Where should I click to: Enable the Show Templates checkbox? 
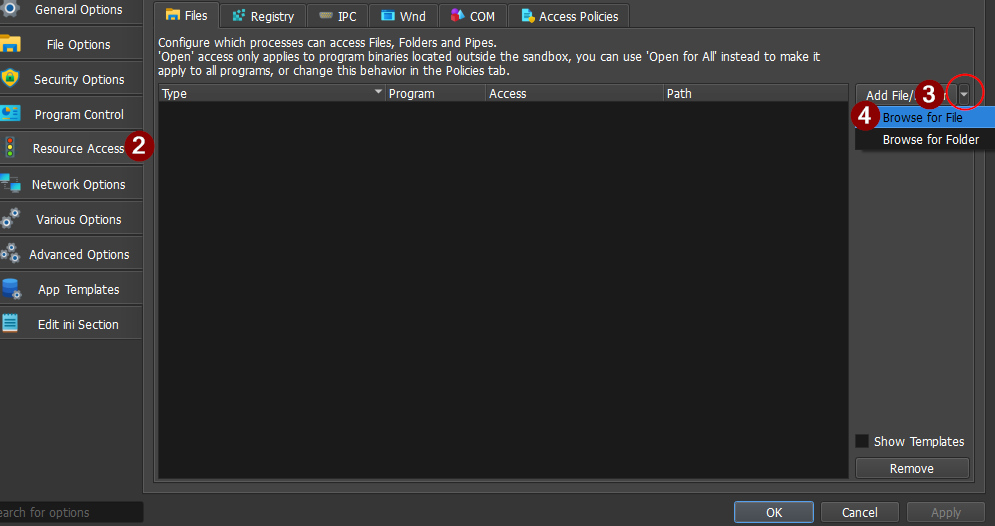tap(862, 441)
